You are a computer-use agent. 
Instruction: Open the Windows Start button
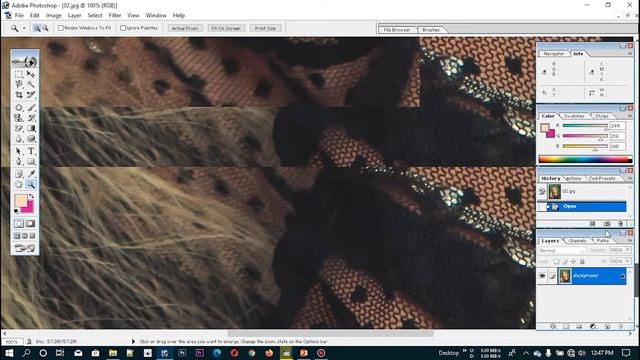pyautogui.click(x=9, y=353)
